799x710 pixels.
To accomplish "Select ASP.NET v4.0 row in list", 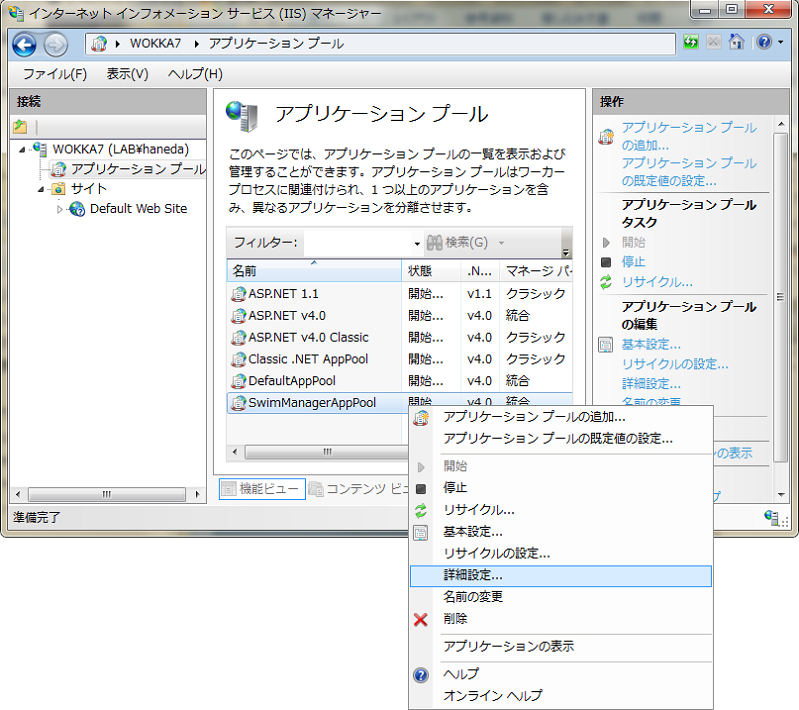I will [400, 316].
